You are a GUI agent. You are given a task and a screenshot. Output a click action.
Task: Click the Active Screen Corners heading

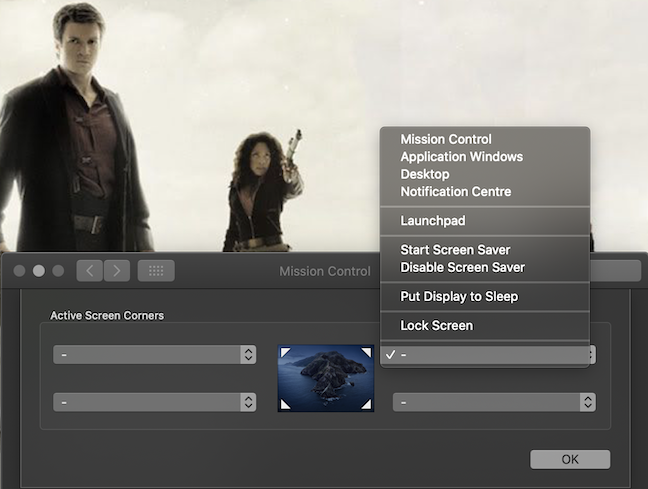tap(107, 315)
